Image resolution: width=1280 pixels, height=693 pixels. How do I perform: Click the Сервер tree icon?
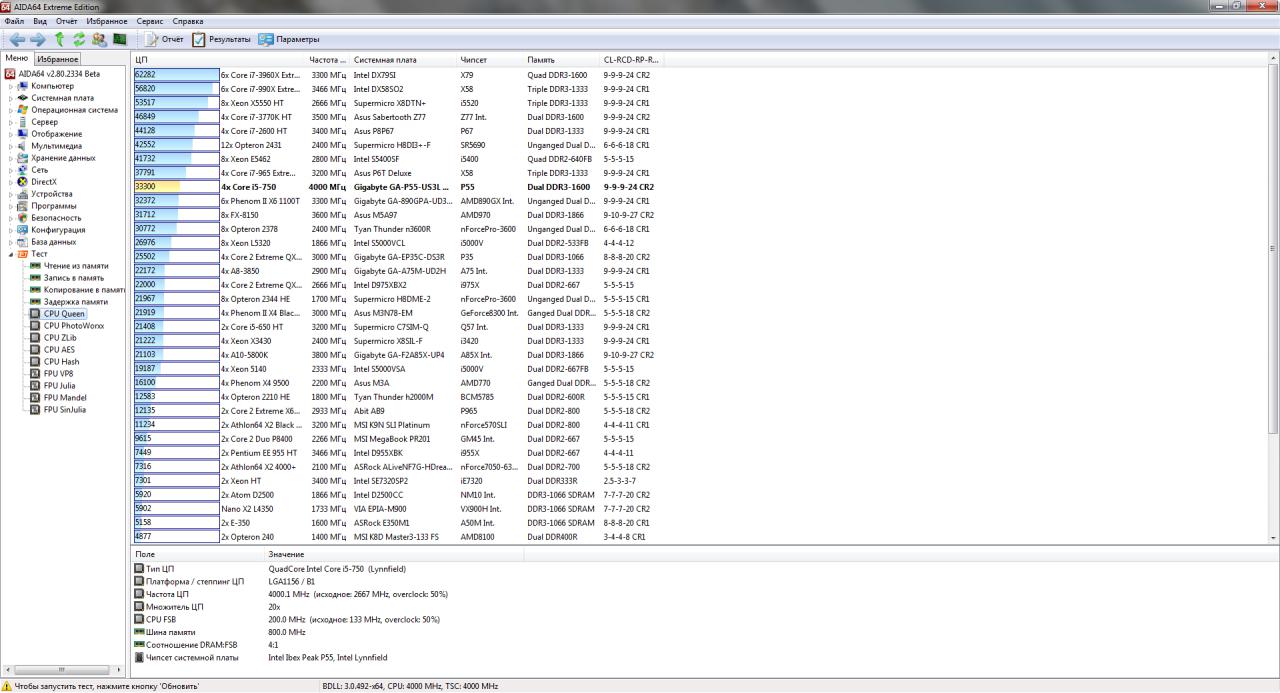coord(23,122)
